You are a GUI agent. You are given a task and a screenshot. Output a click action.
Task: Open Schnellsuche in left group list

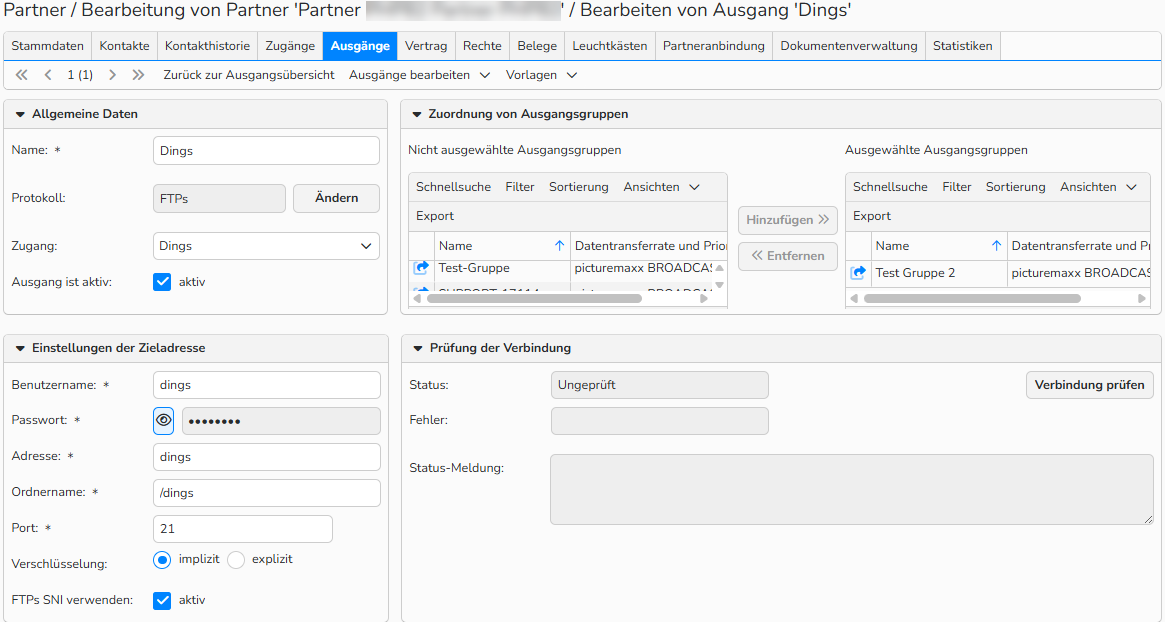453,187
